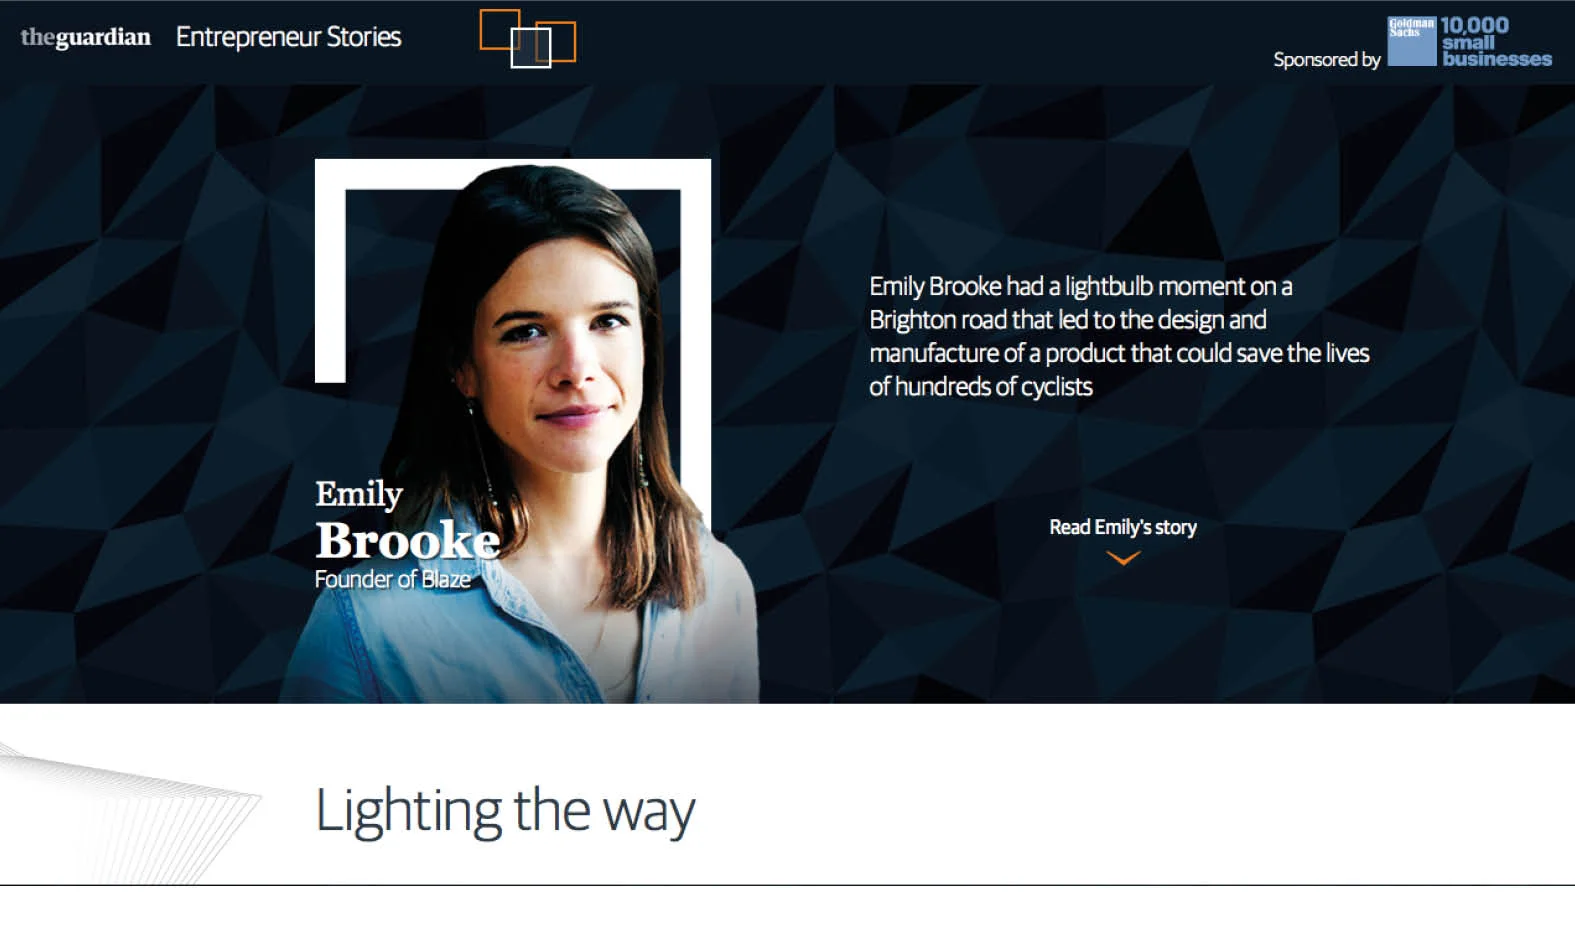The width and height of the screenshot is (1575, 945).
Task: Click the orange down chevron below Read Emily's story
Action: pos(1123,558)
